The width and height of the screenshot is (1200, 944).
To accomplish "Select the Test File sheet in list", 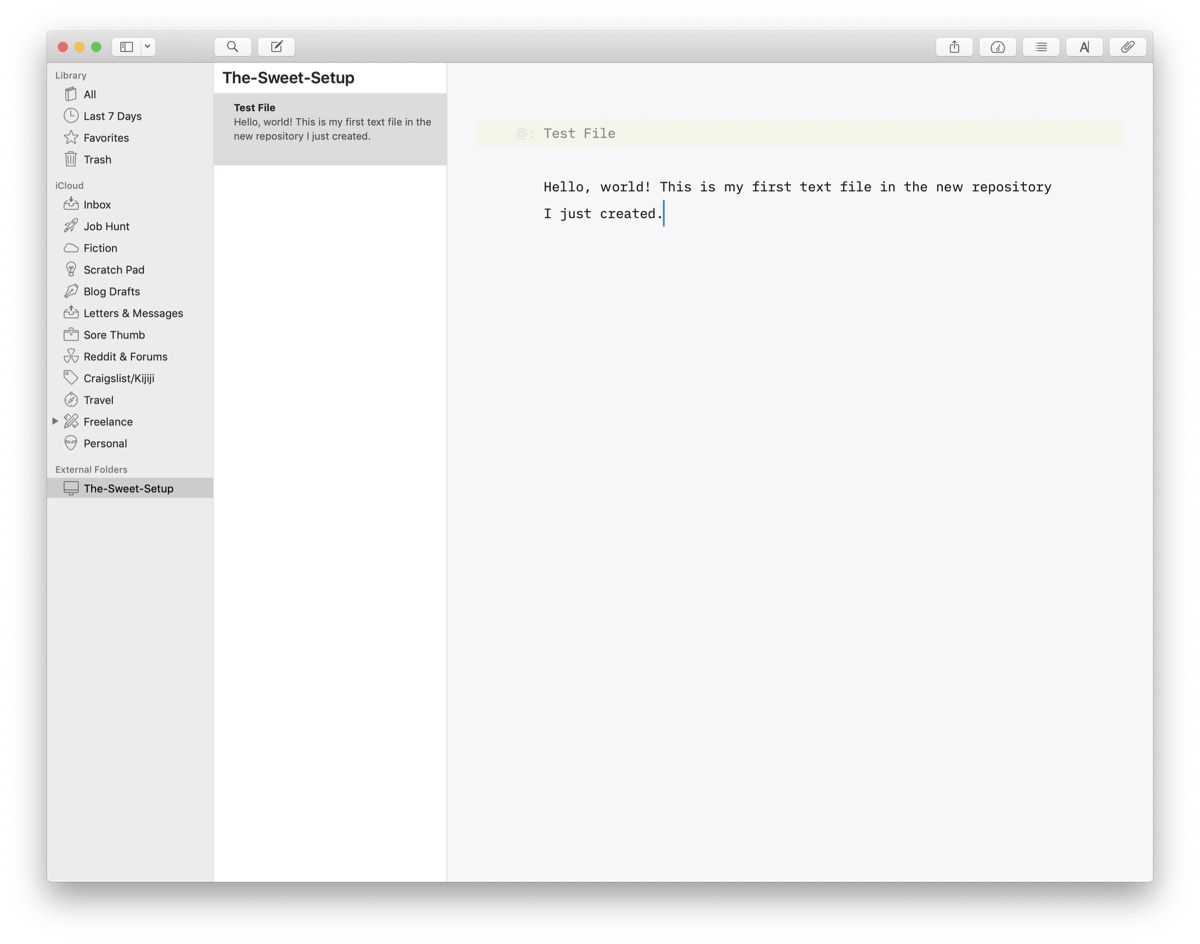I will pyautogui.click(x=330, y=129).
